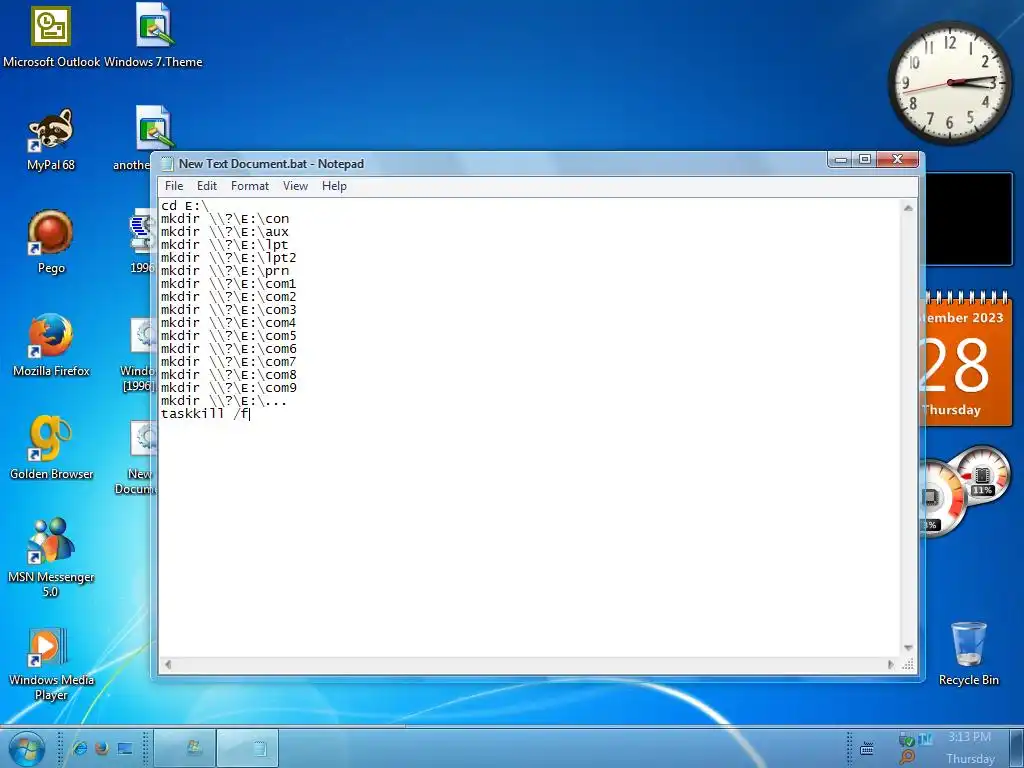Click the line 'mkdir \\?\E:\lpt2'

click(x=229, y=257)
